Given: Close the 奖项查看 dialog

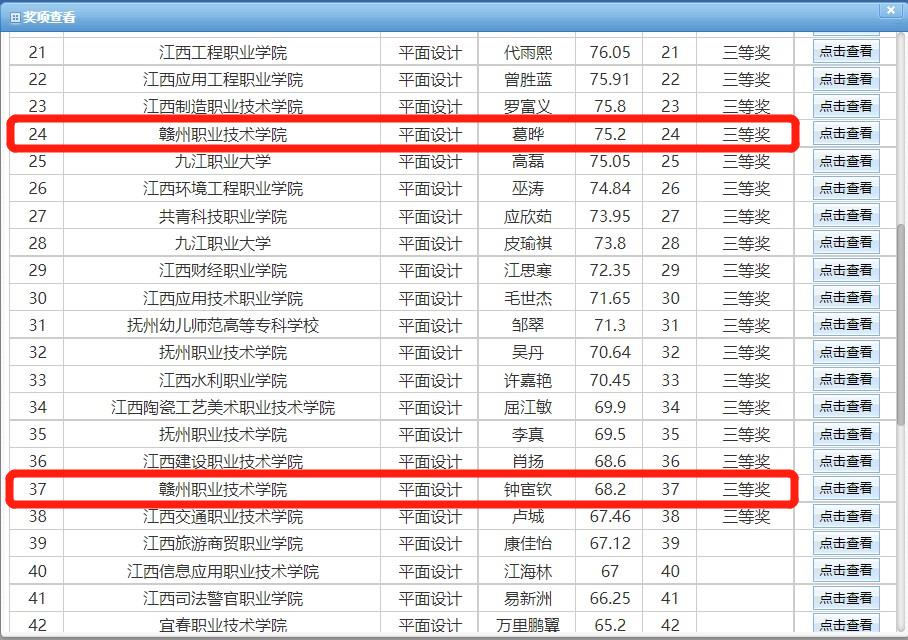Looking at the screenshot, I should [890, 10].
